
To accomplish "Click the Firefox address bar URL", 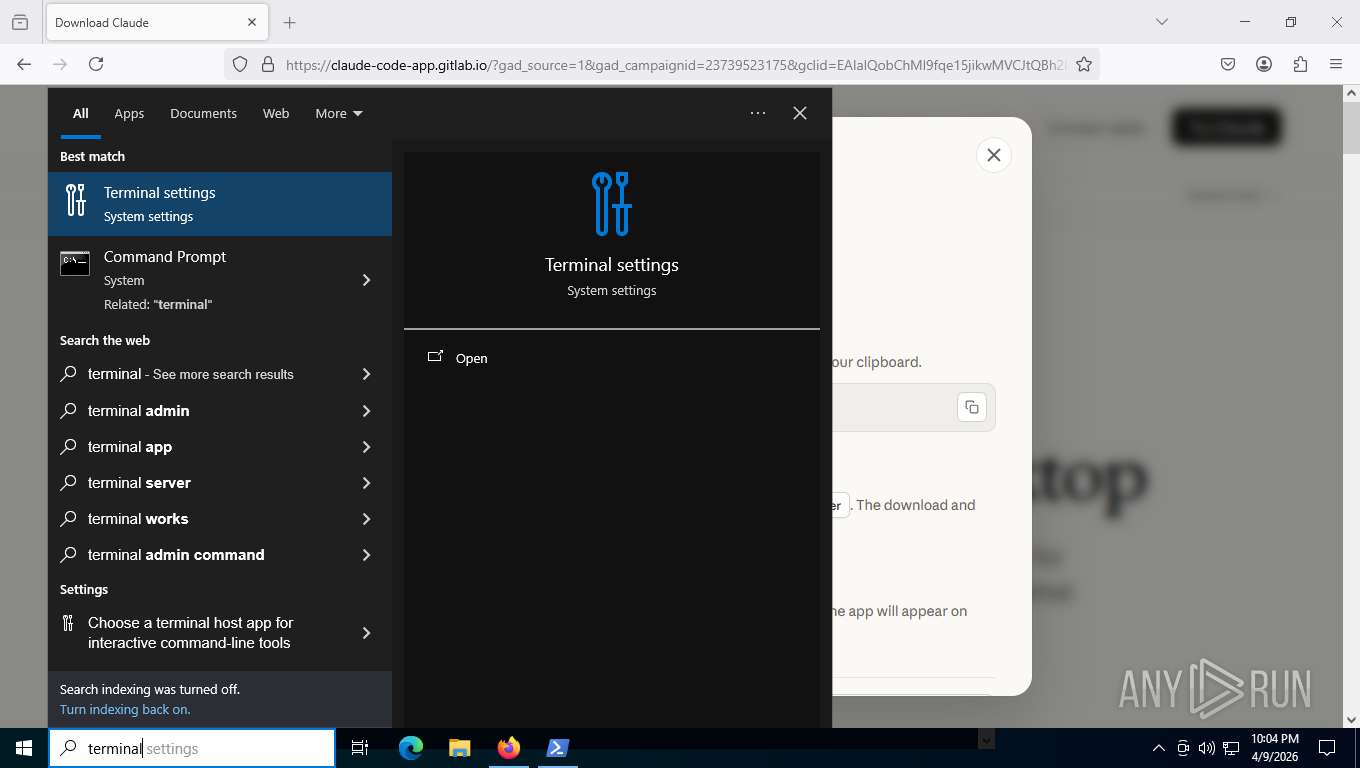I will [675, 64].
